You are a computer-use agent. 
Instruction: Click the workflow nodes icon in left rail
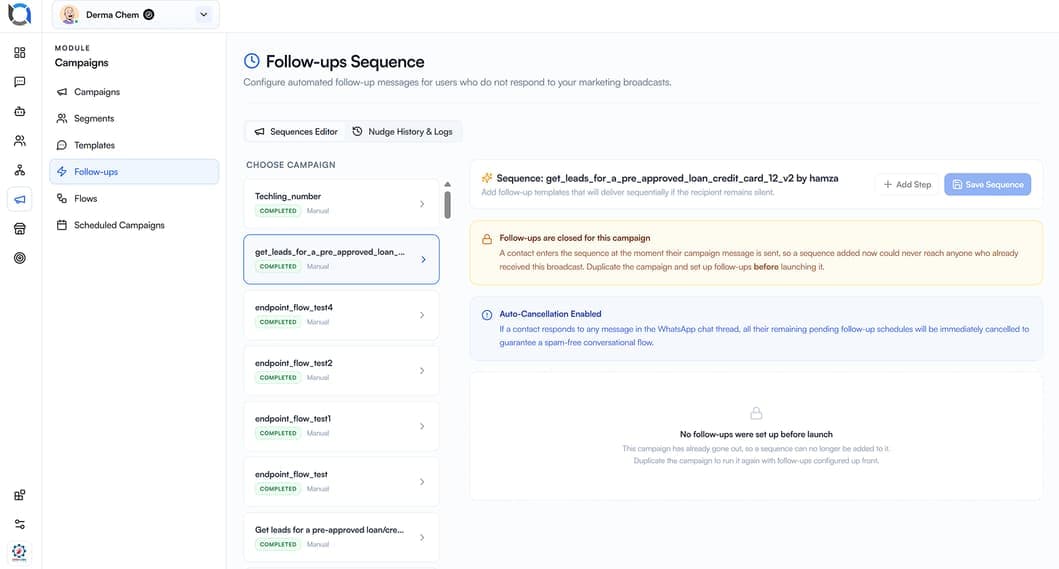[20, 170]
